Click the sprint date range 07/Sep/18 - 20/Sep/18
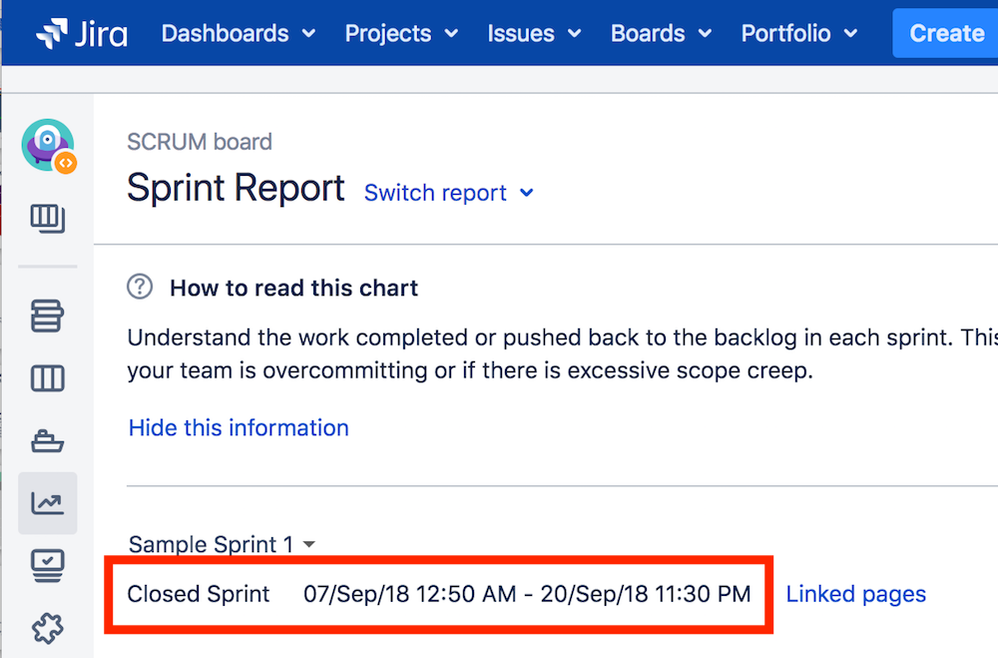This screenshot has height=658, width=998. 527,594
